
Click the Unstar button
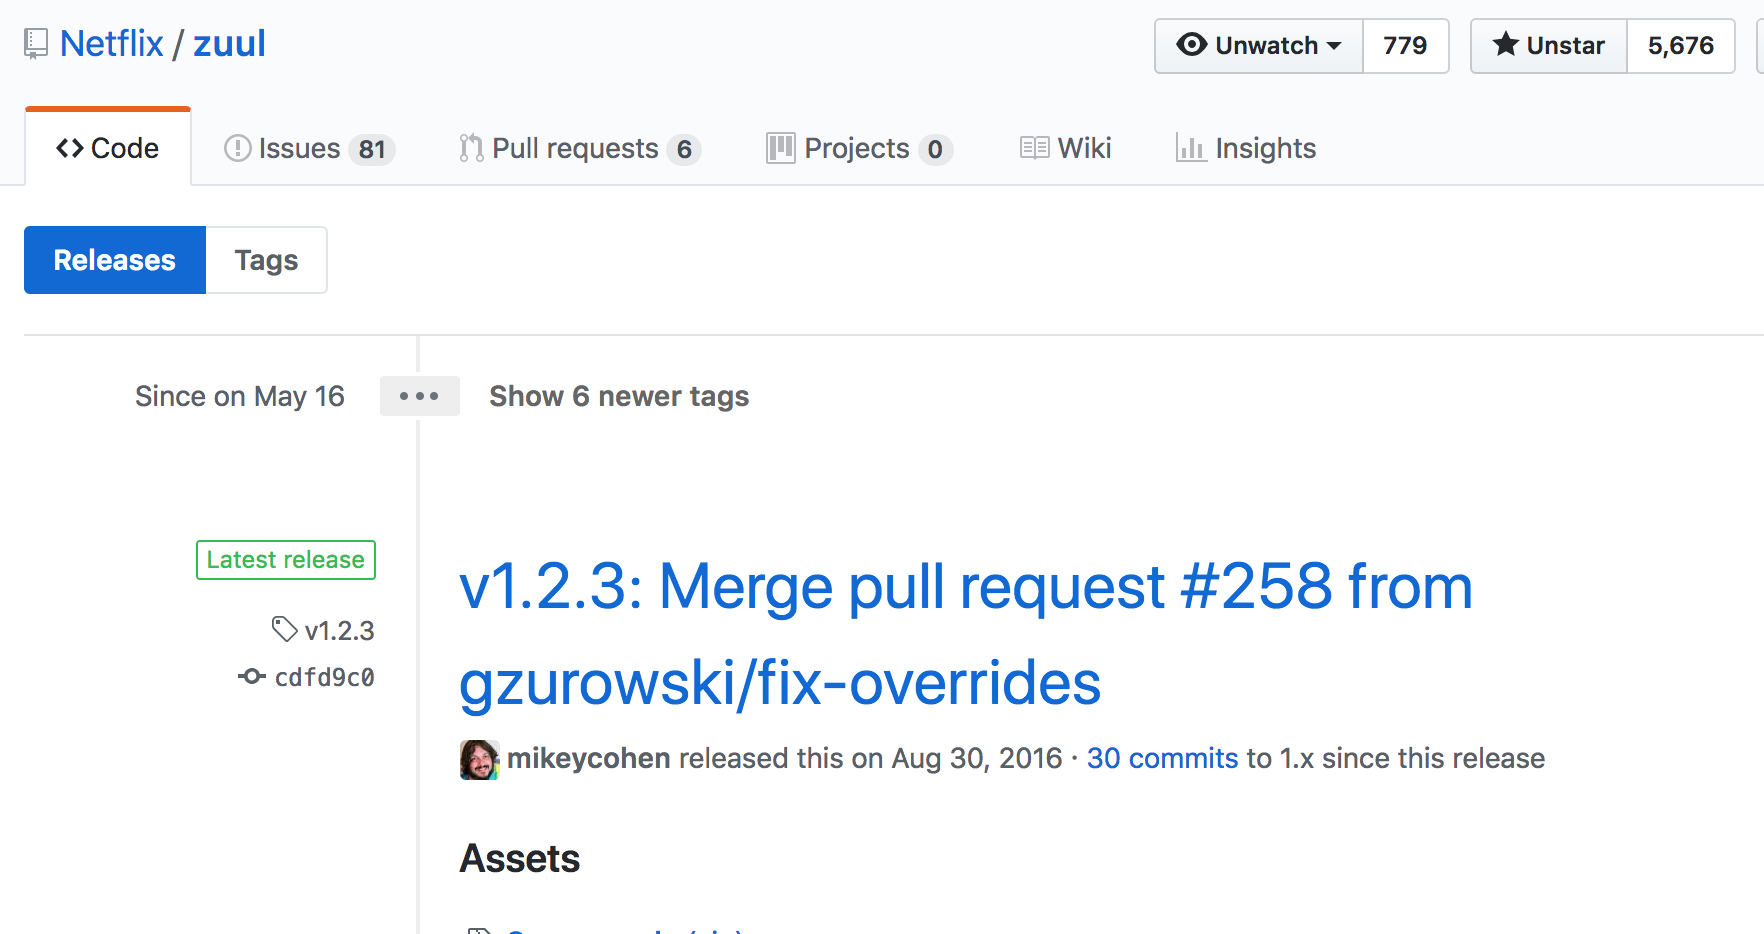[1549, 46]
